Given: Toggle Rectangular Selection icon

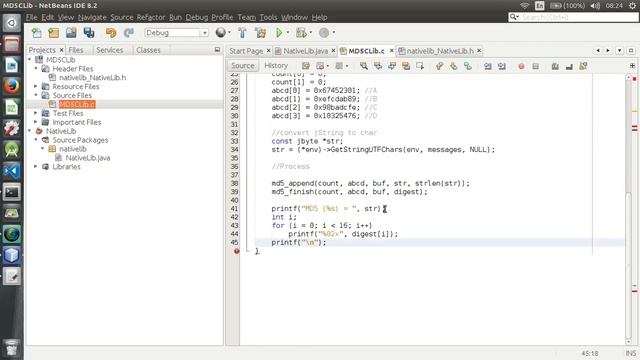Looking at the screenshot, I should [420, 66].
